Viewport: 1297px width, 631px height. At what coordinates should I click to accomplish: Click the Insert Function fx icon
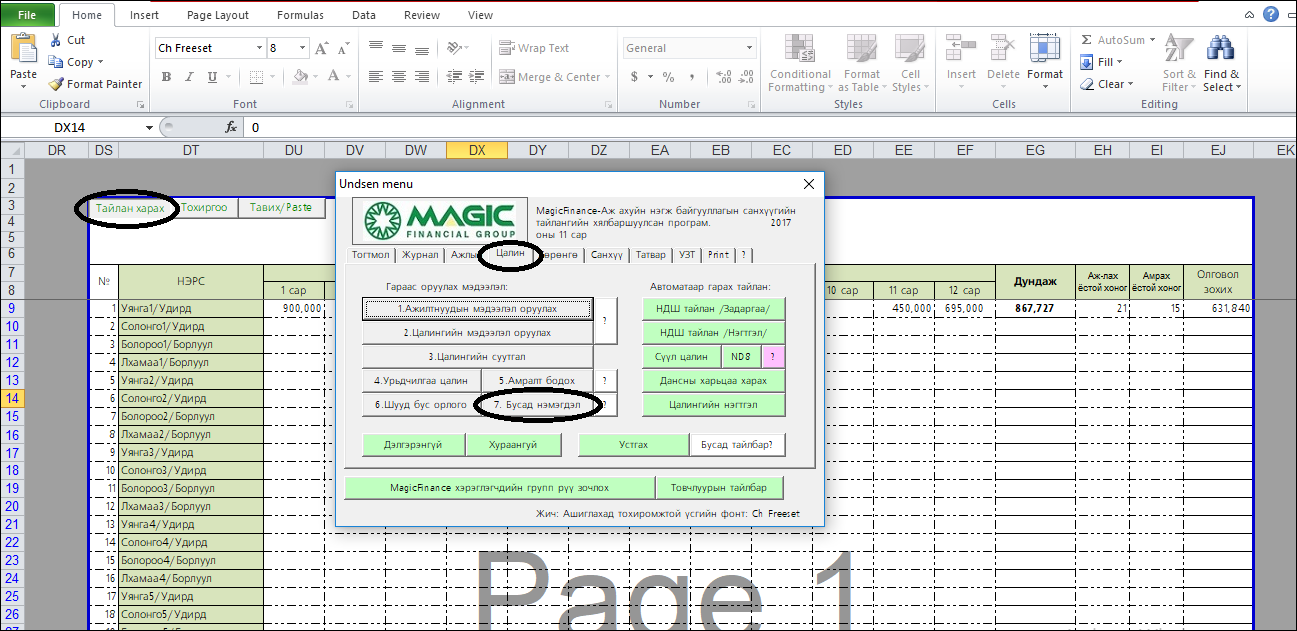[231, 127]
